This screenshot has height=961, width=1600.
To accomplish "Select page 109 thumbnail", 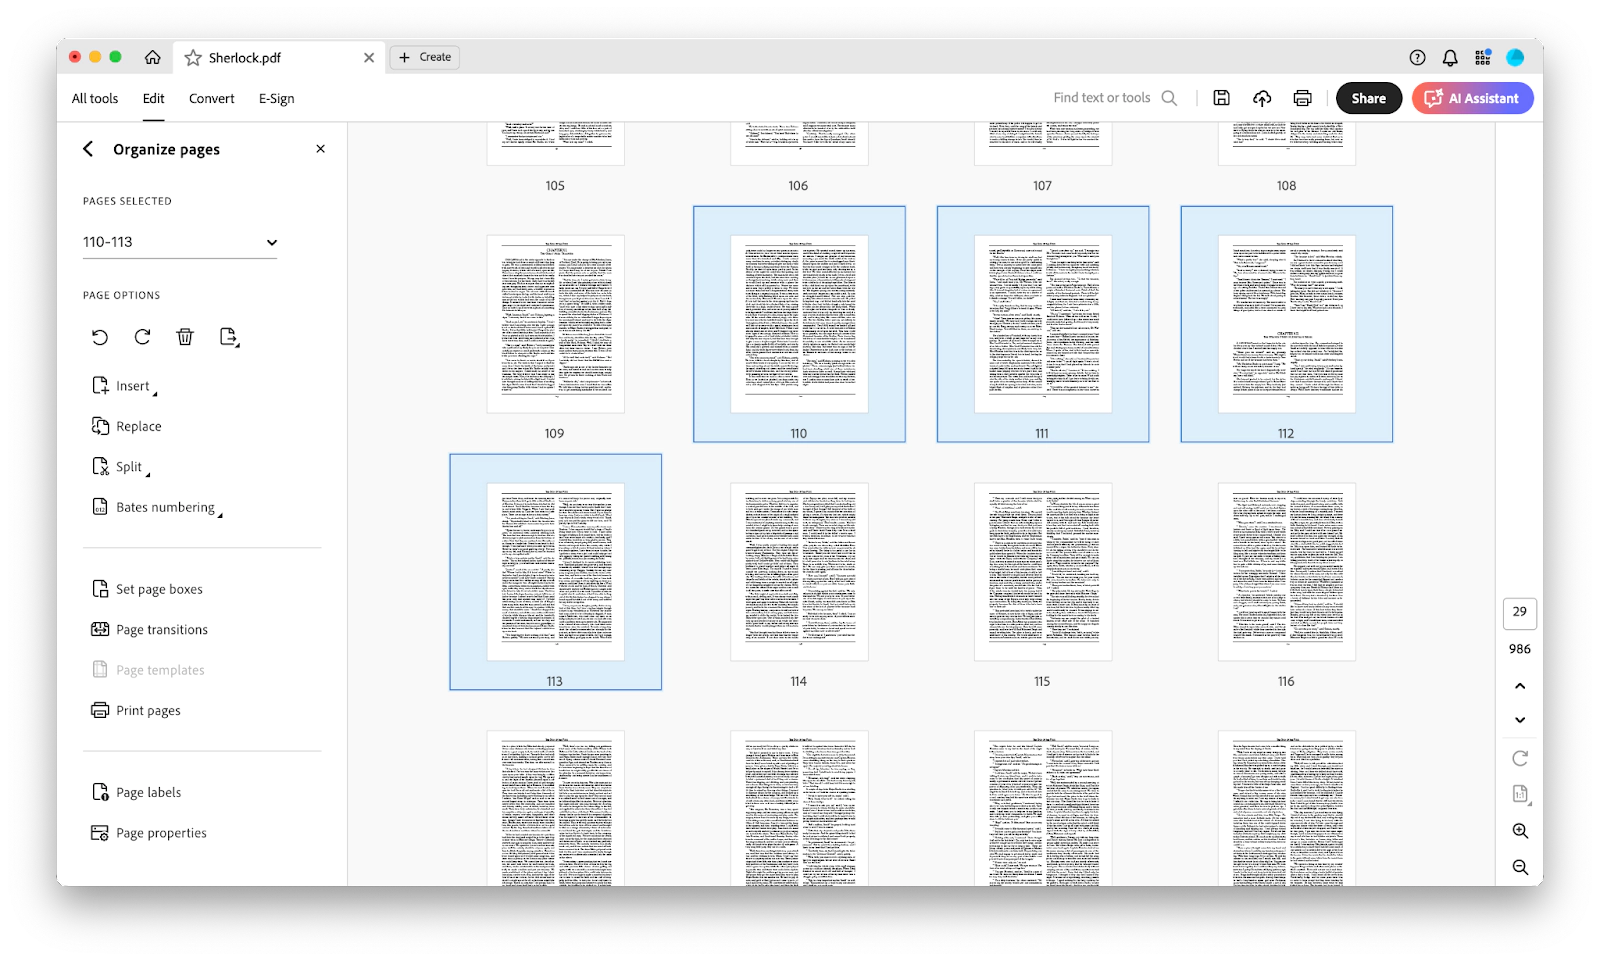I will (x=556, y=324).
